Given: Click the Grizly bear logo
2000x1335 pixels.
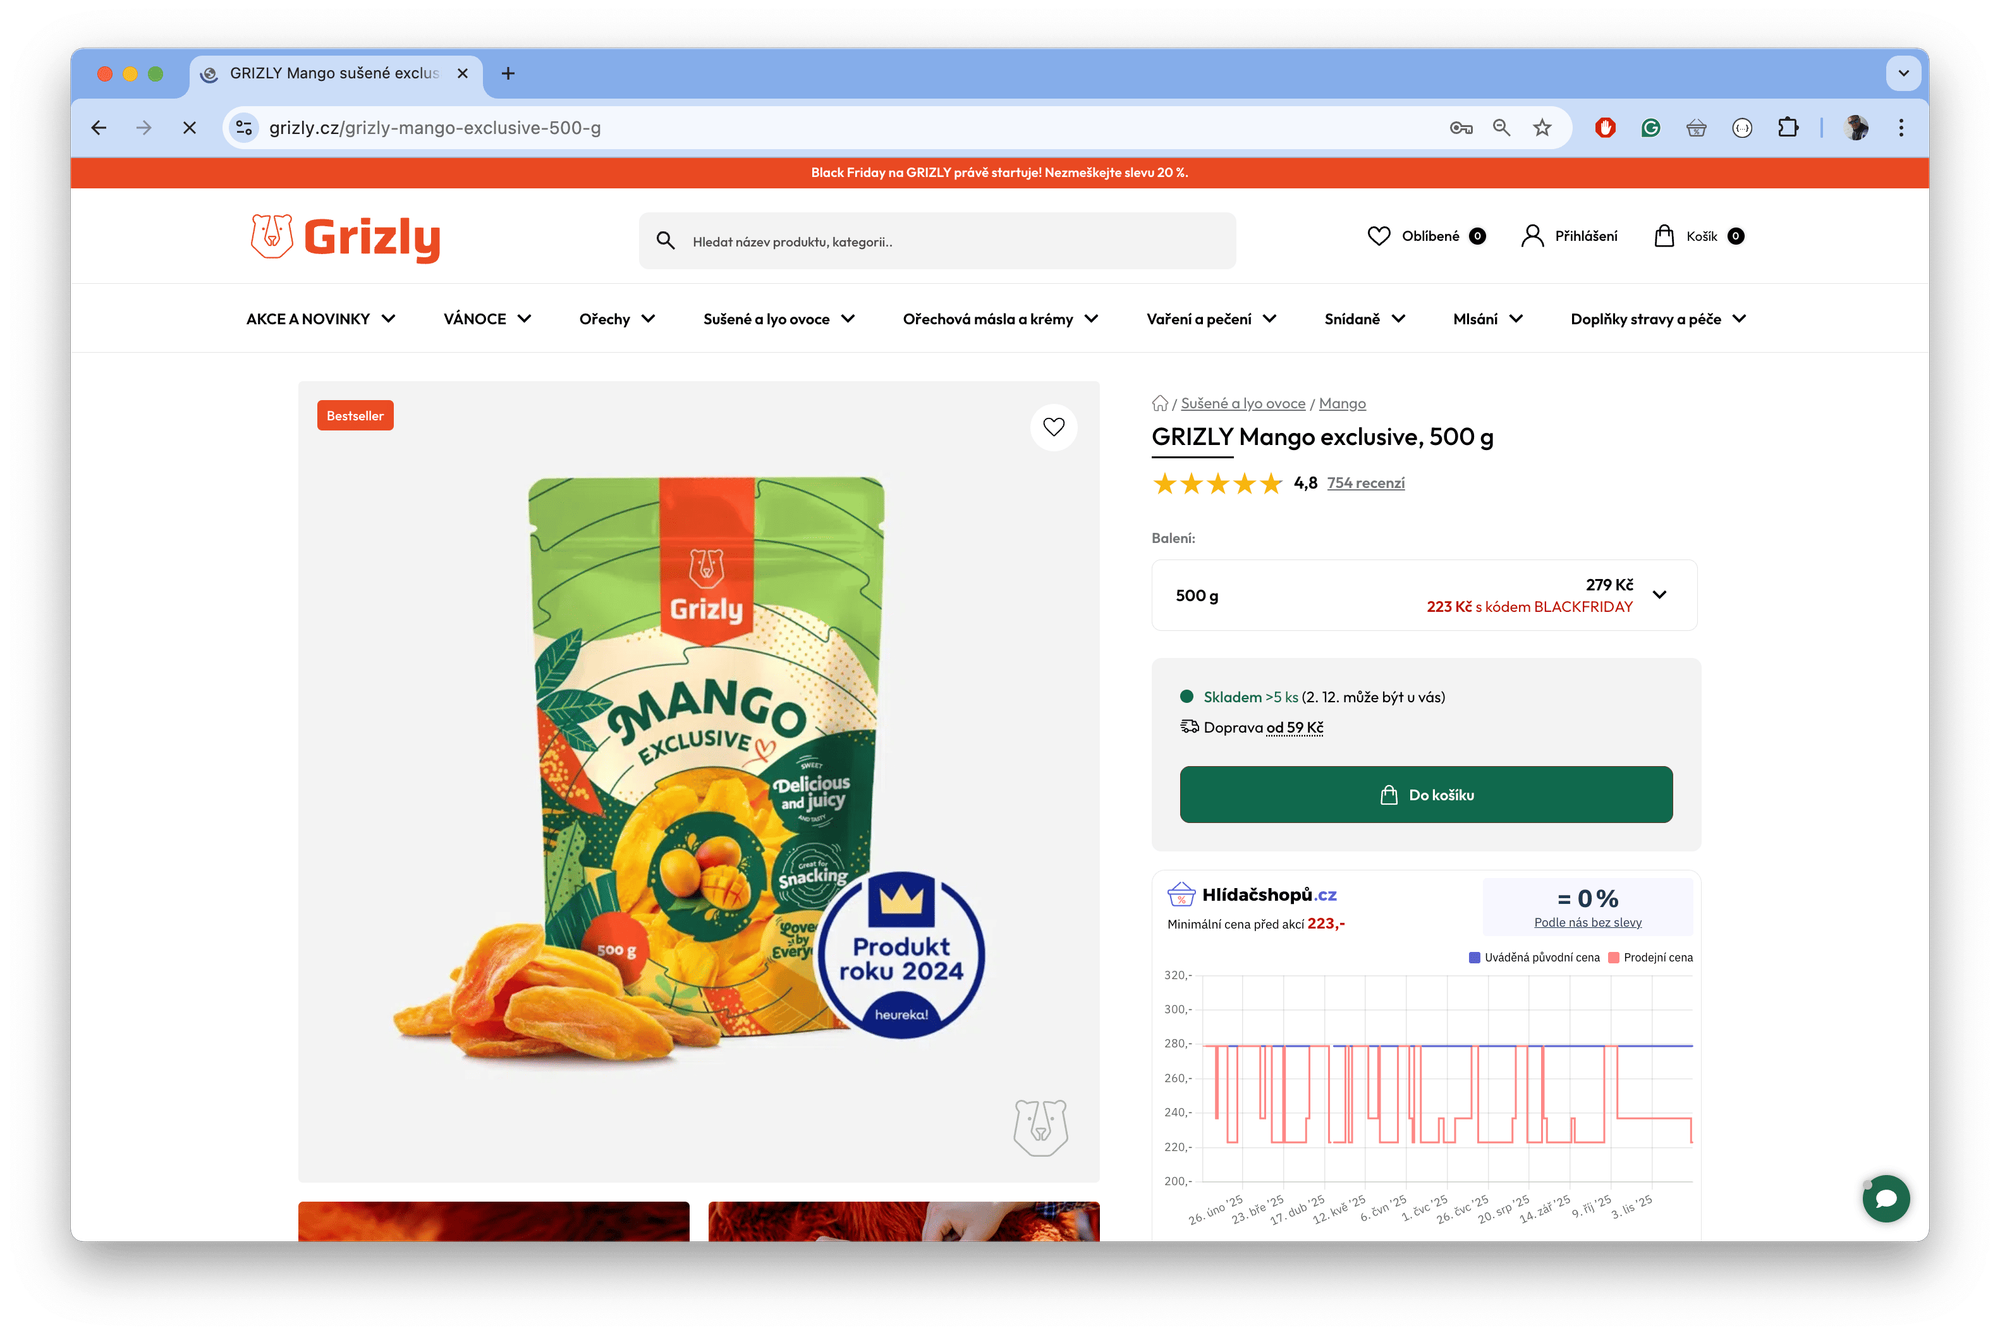Looking at the screenshot, I should [x=345, y=237].
